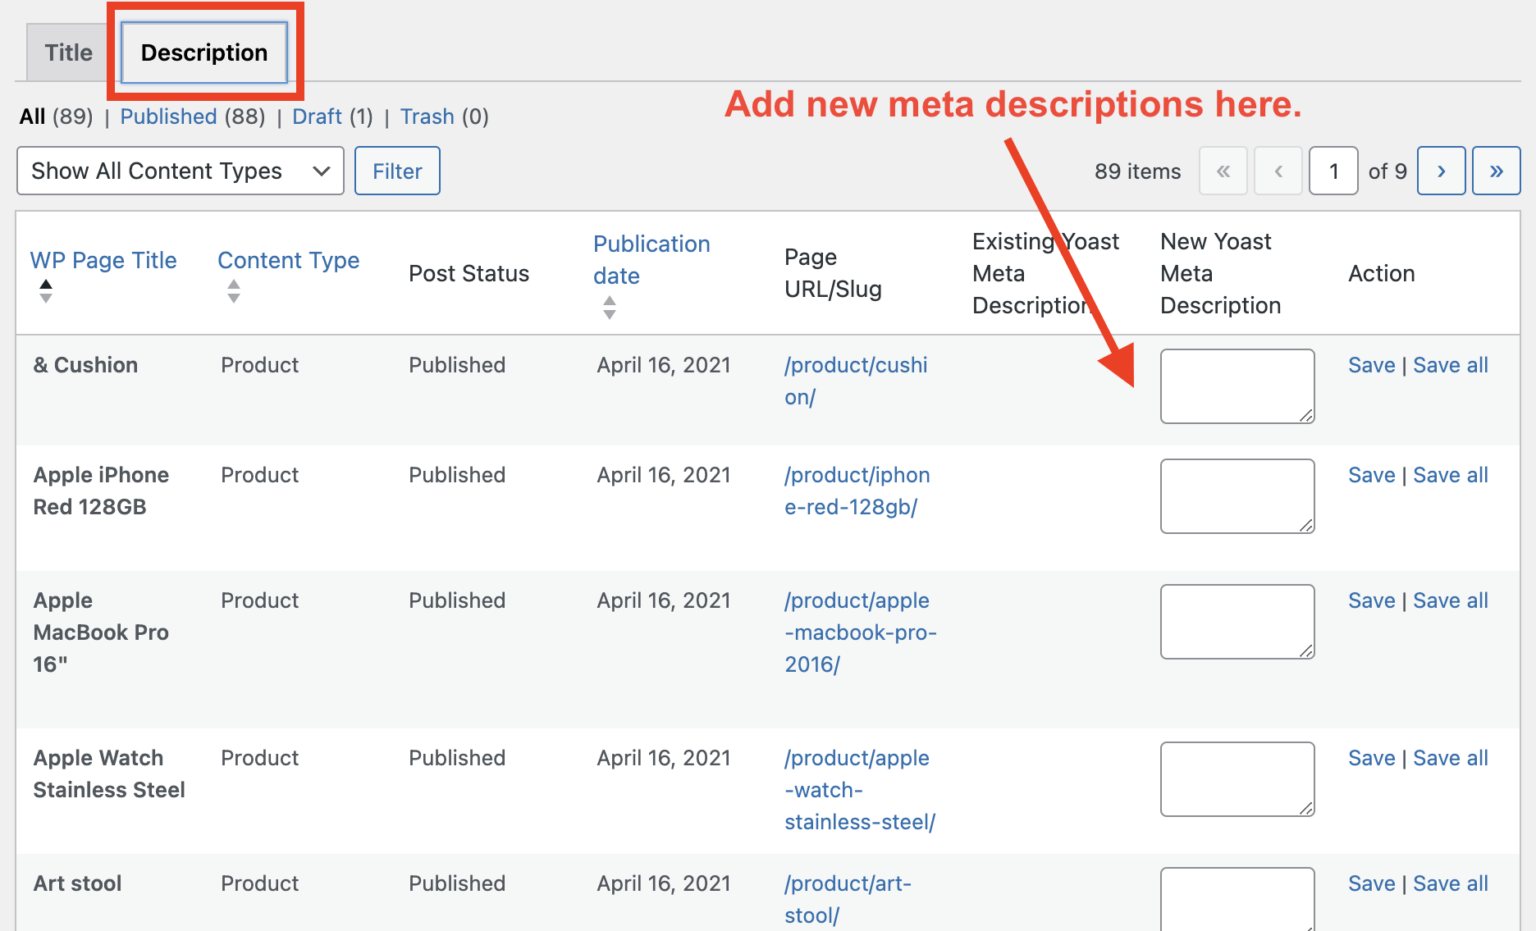Image resolution: width=1536 pixels, height=931 pixels.
Task: Apply the Filter button
Action: coord(397,170)
